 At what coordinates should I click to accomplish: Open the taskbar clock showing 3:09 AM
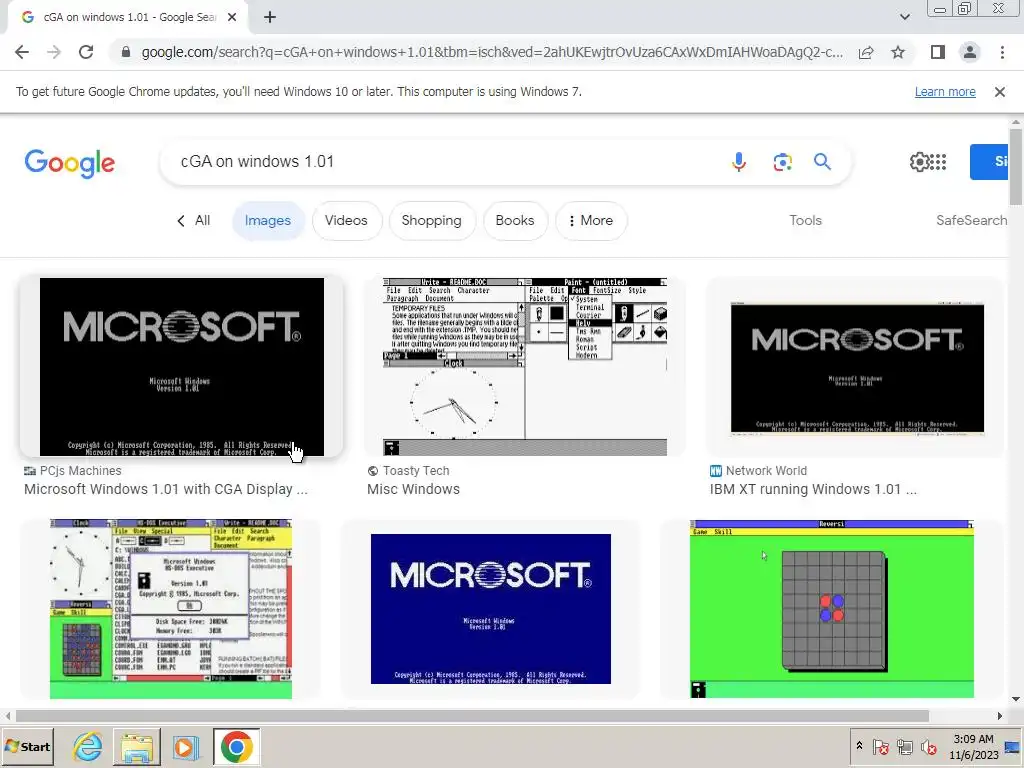coord(973,746)
